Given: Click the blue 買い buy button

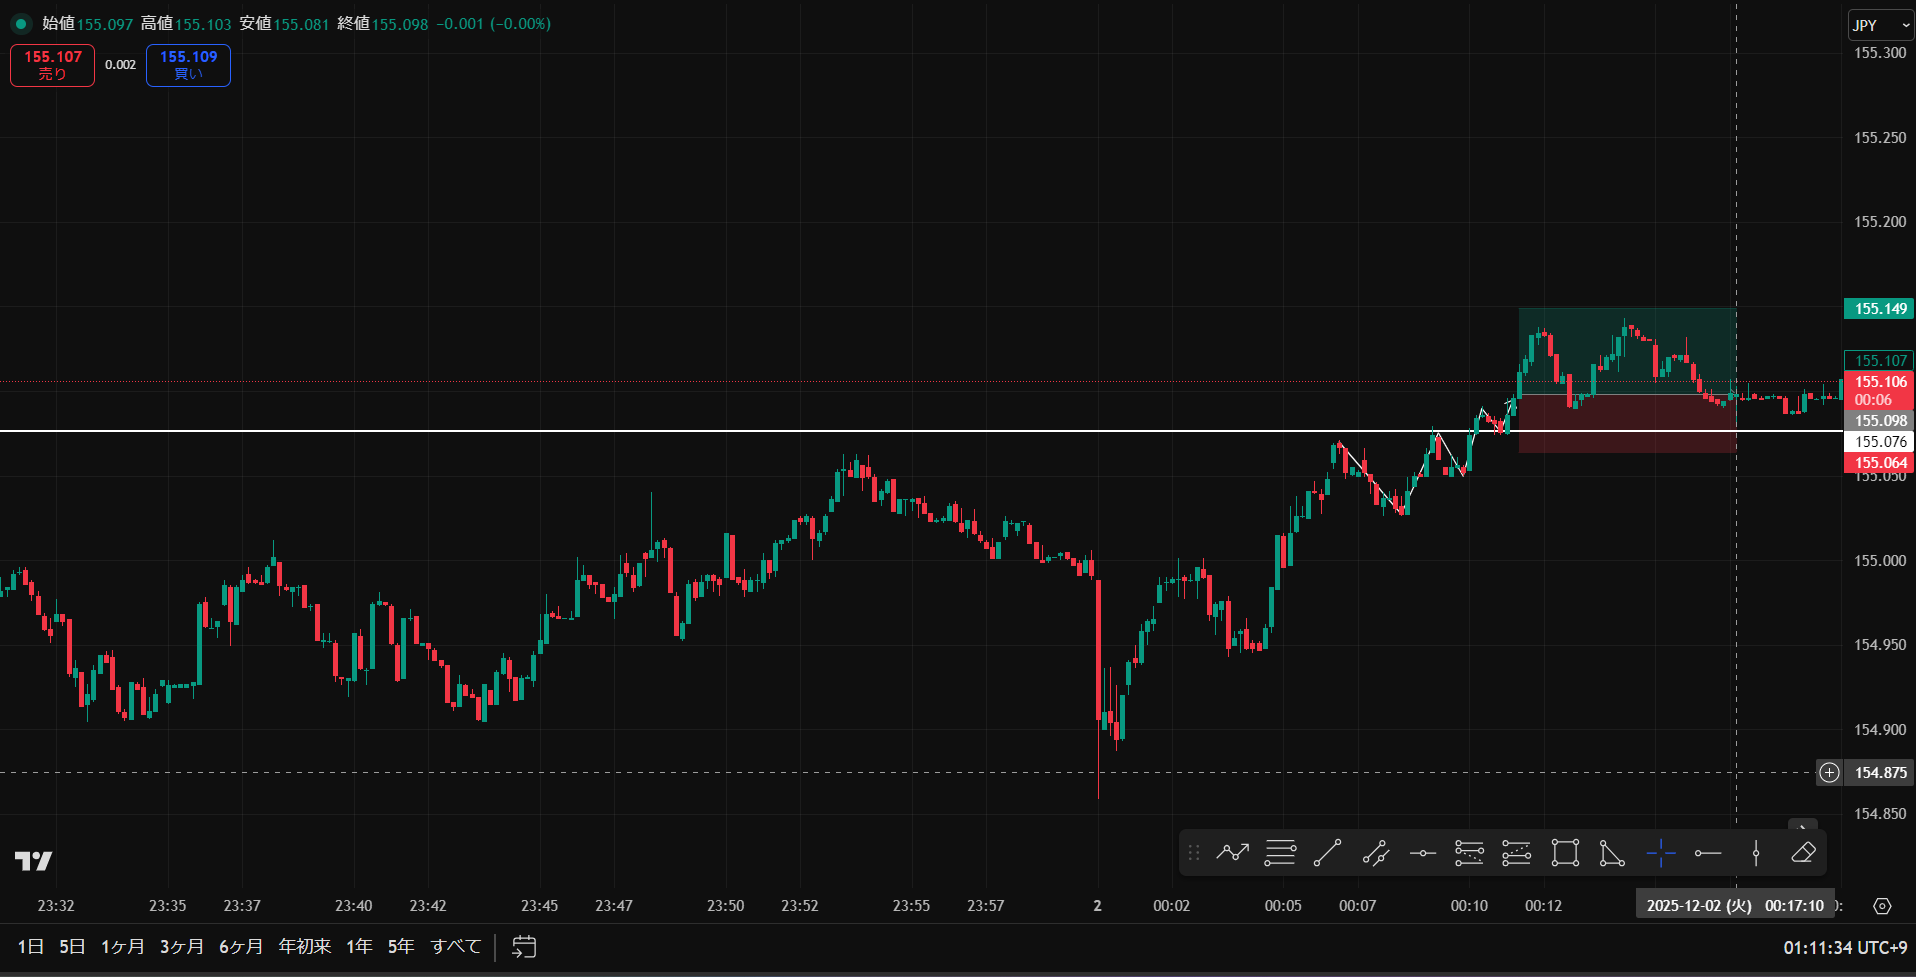Looking at the screenshot, I should click(x=188, y=65).
